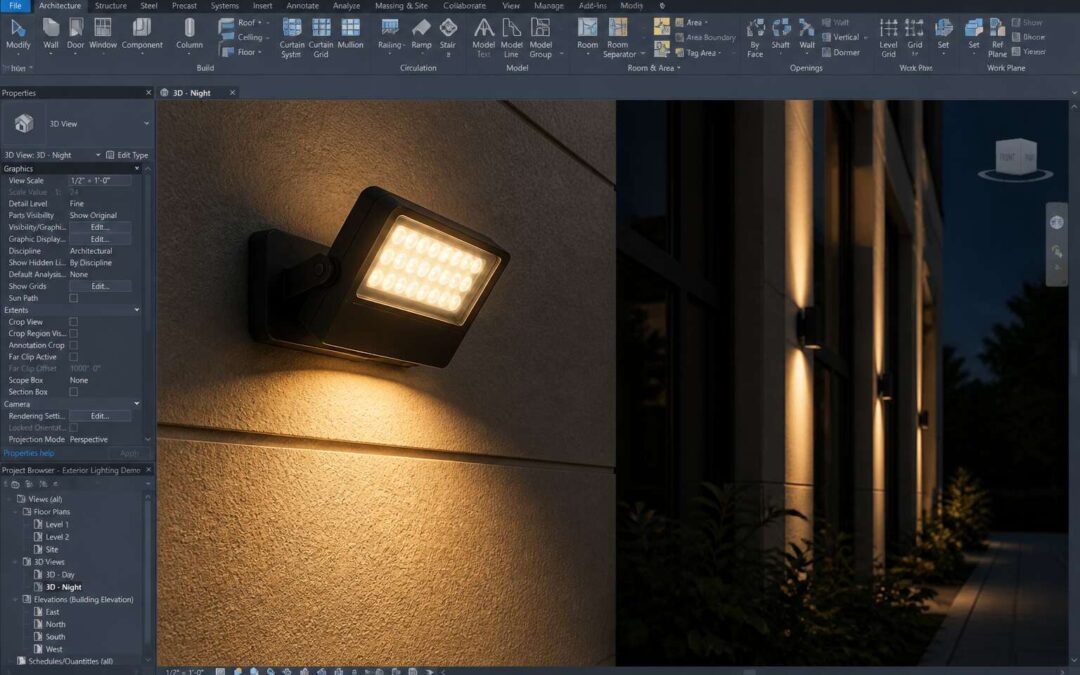1080x675 pixels.
Task: Open the Manage ribbon tab
Action: pos(549,6)
